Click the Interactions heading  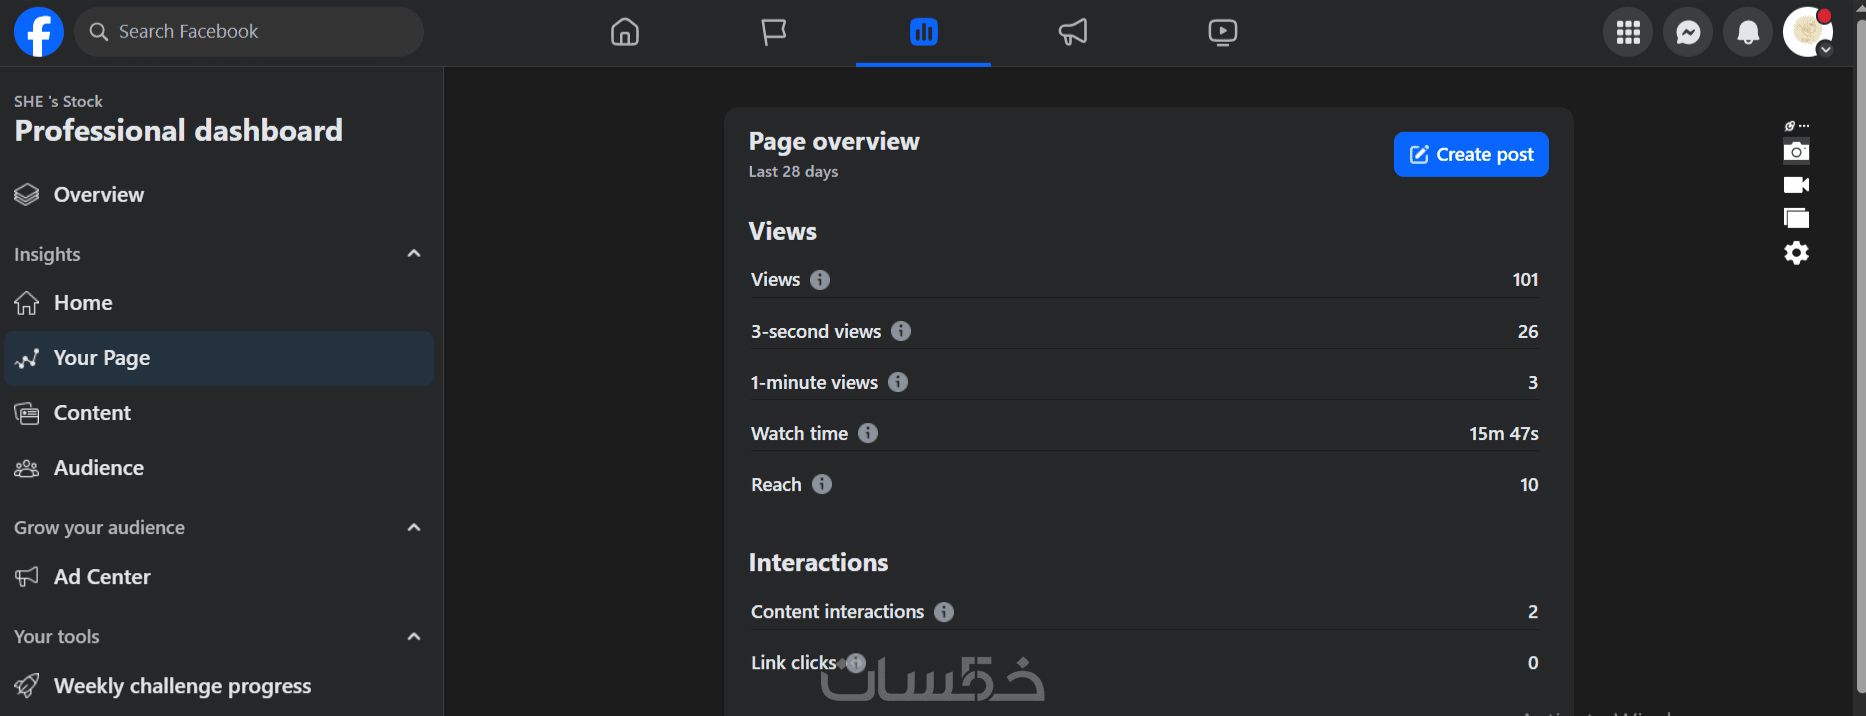tap(818, 562)
